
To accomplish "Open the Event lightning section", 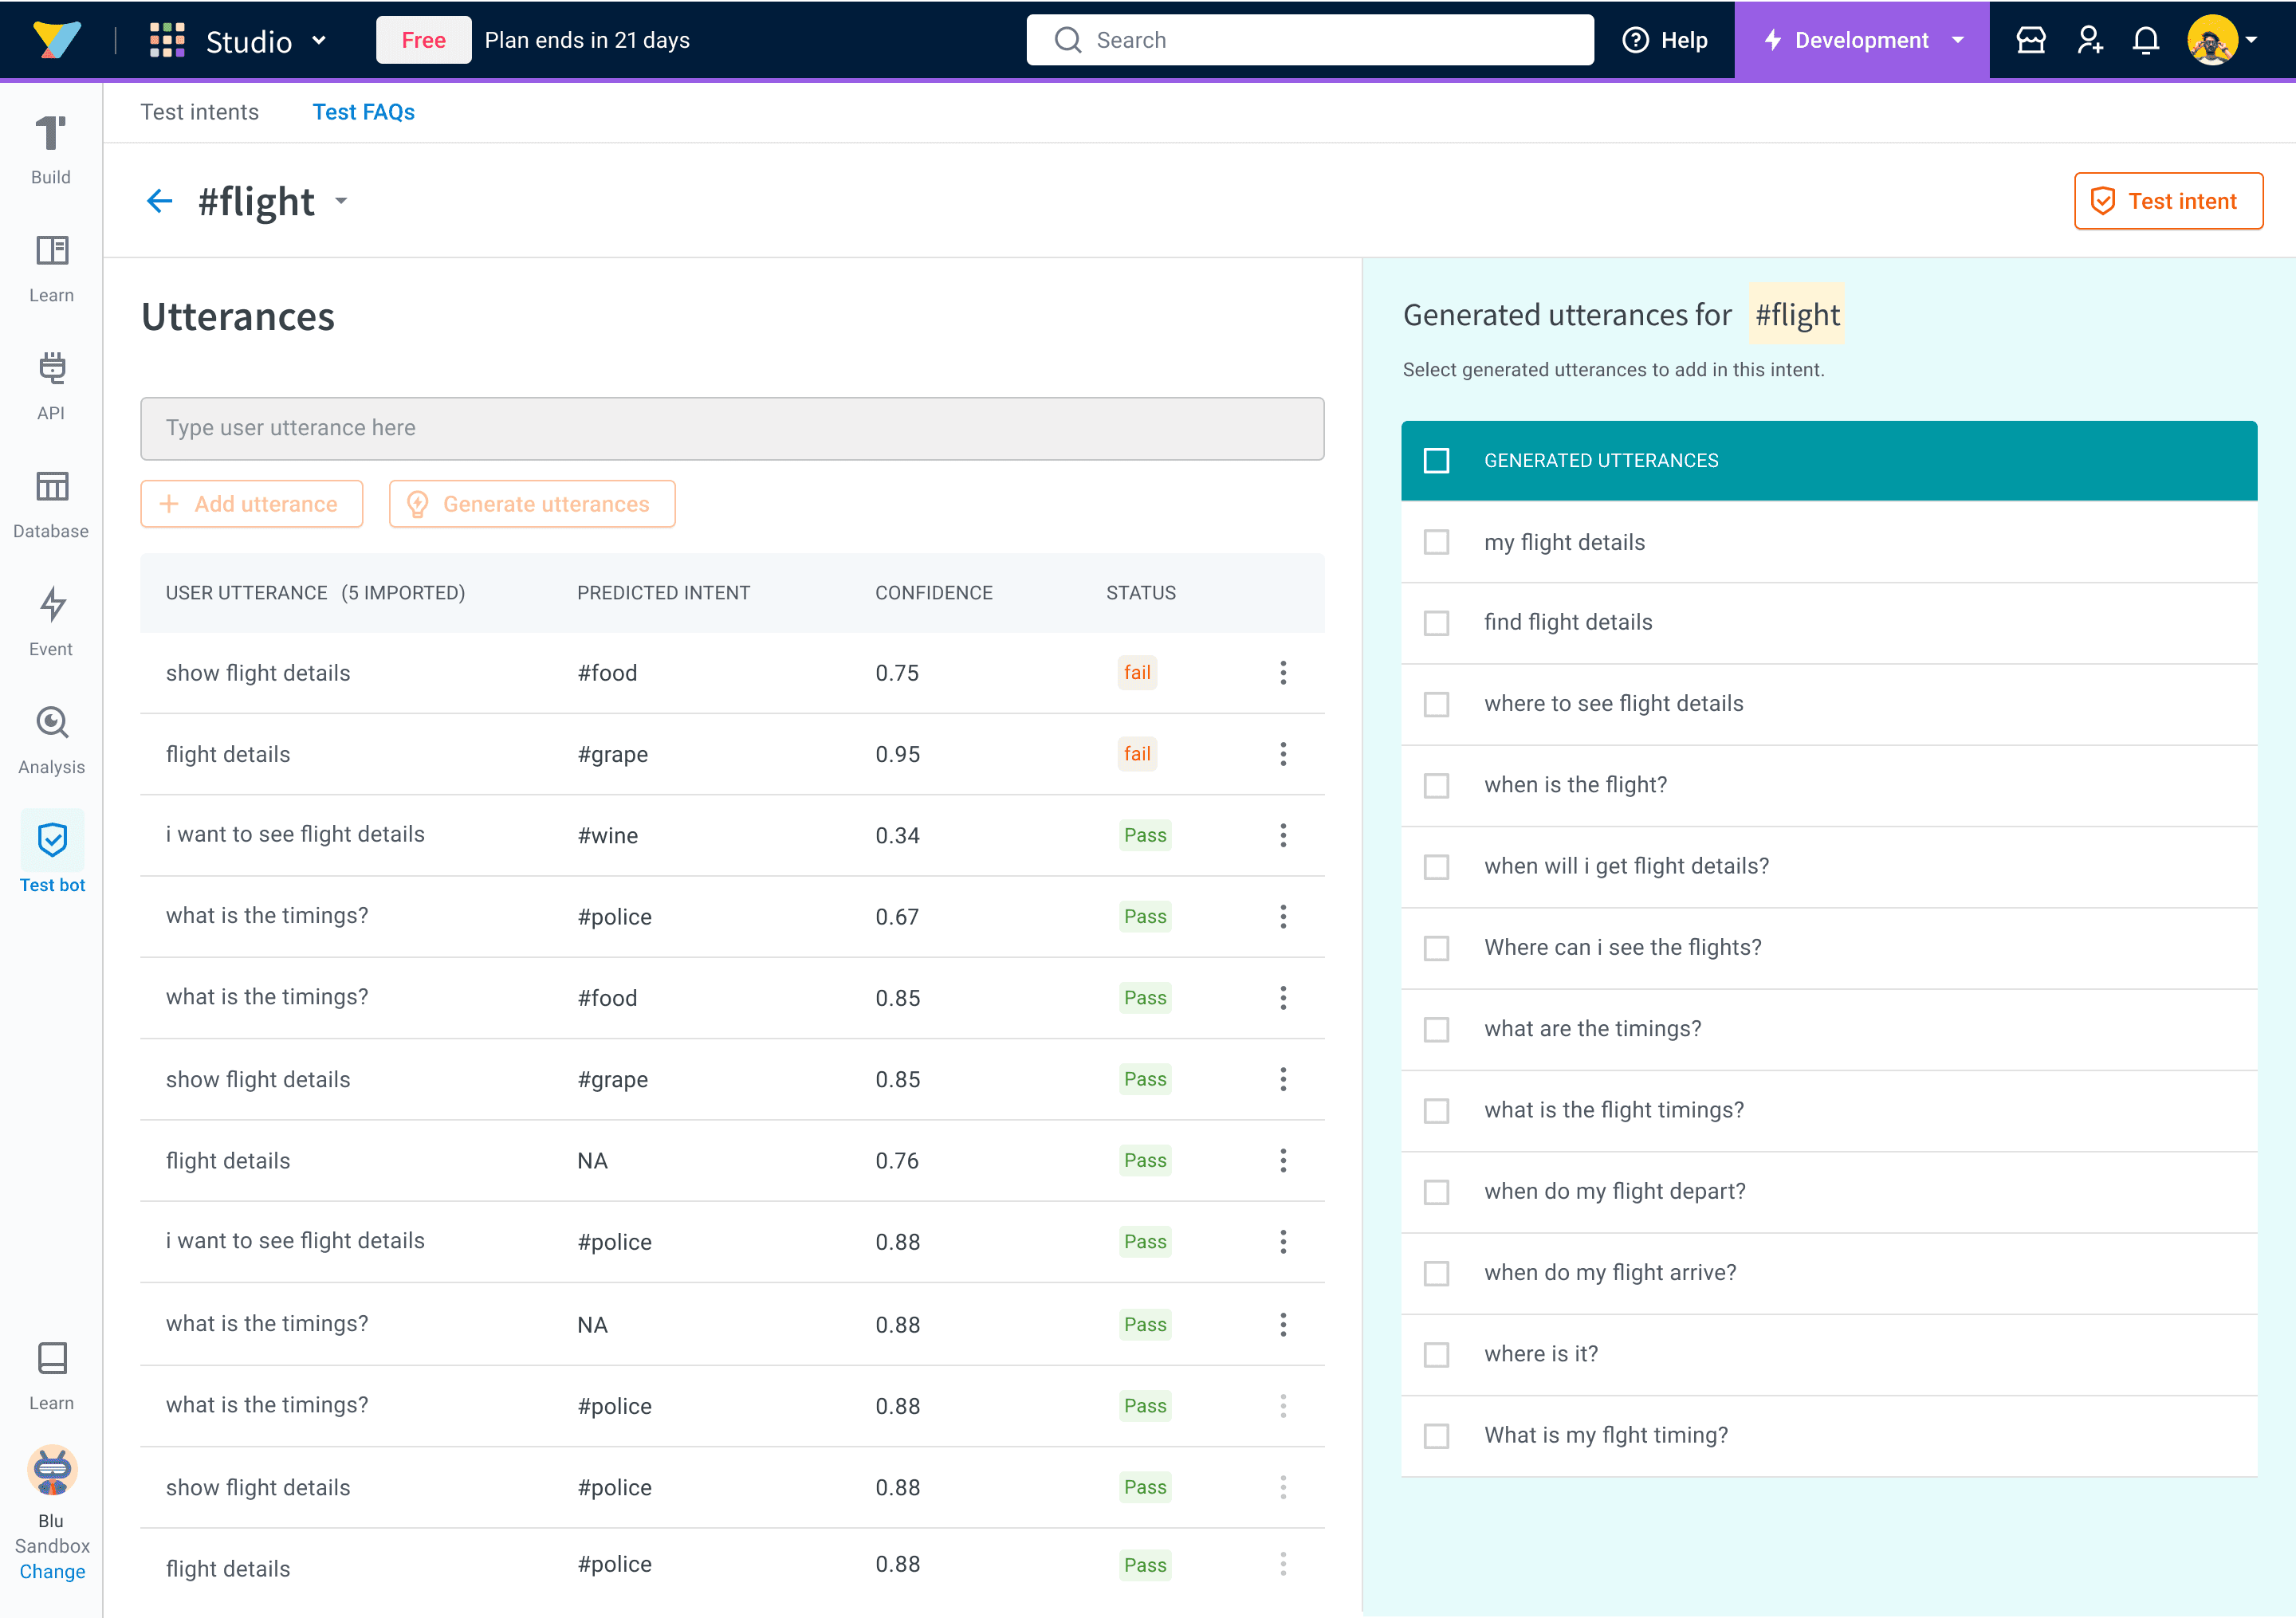I will pyautogui.click(x=51, y=621).
